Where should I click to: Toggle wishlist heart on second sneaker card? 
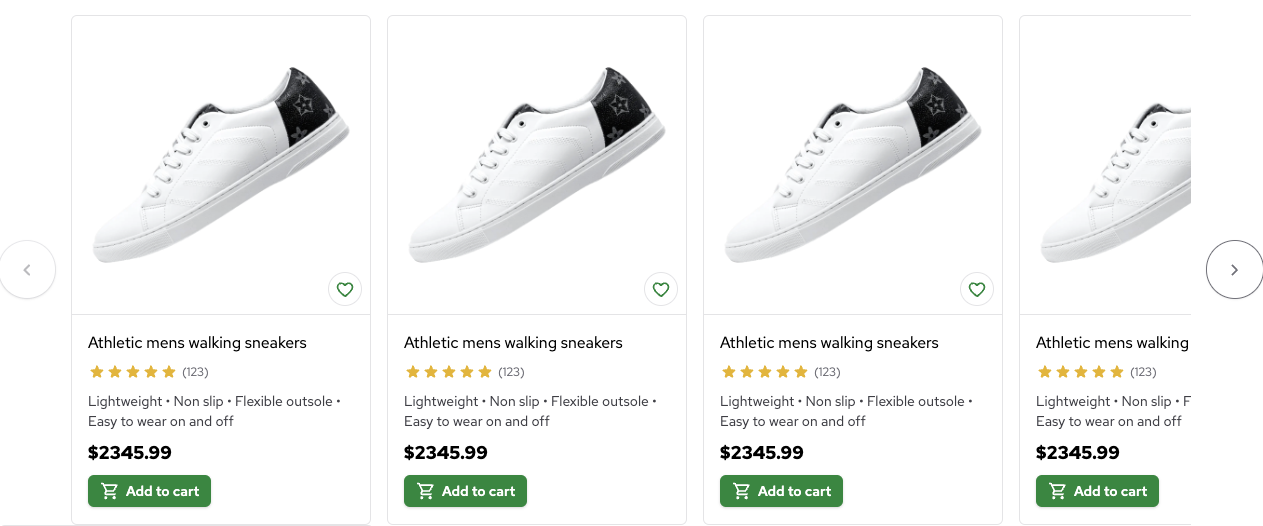[x=661, y=290]
